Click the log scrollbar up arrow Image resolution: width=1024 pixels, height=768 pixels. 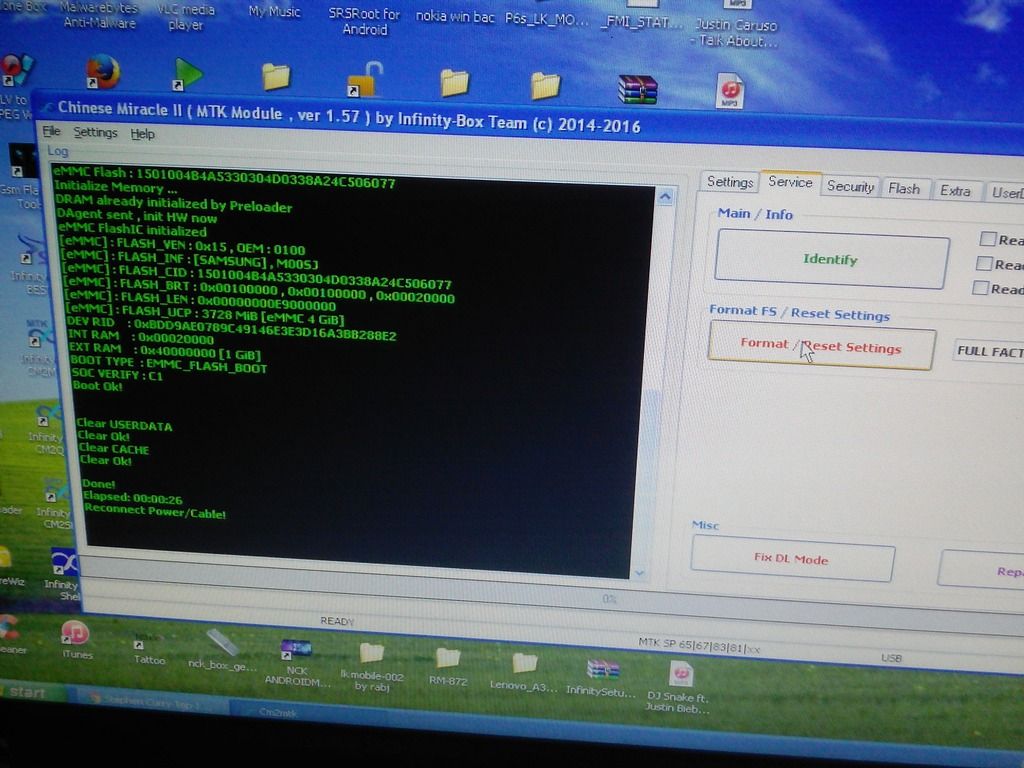tap(664, 197)
